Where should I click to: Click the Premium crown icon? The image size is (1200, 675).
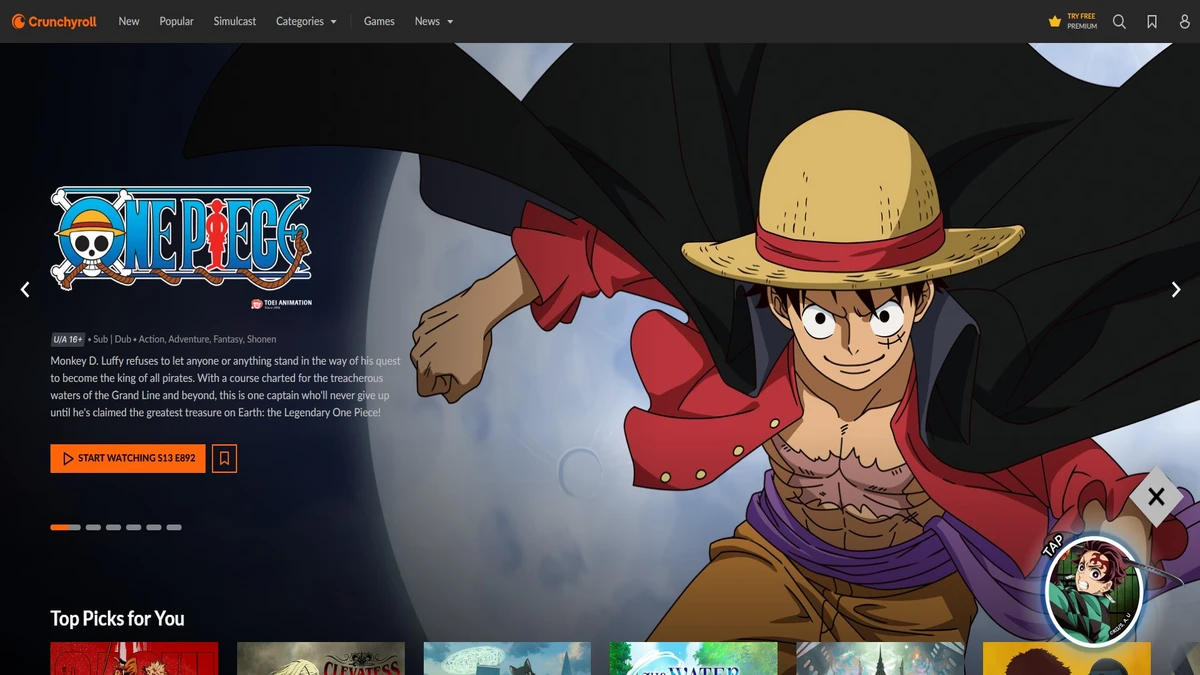[1054, 19]
